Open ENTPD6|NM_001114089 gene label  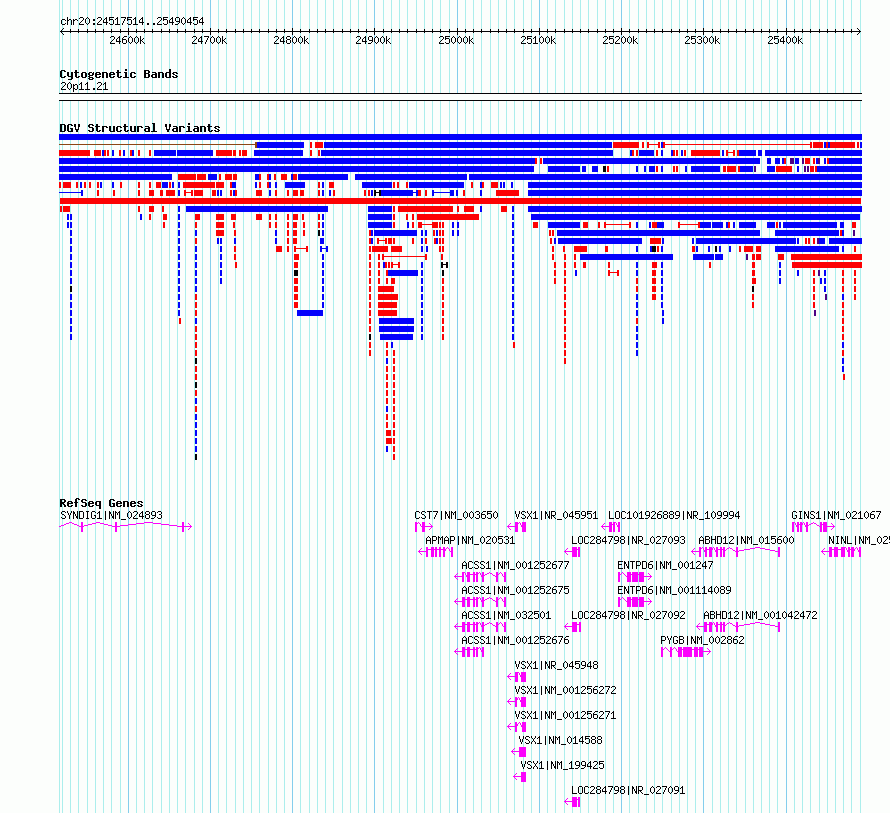pos(674,590)
